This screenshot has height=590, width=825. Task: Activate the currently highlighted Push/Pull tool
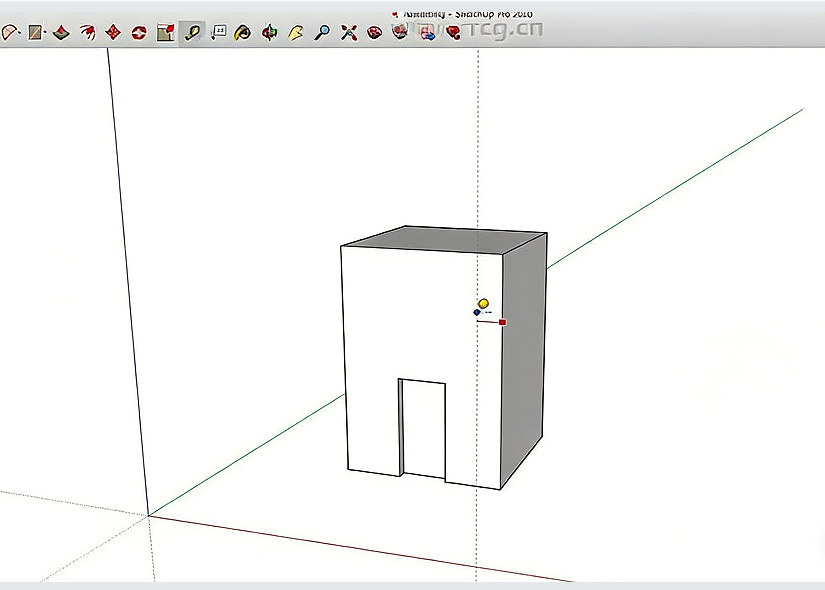pos(193,31)
